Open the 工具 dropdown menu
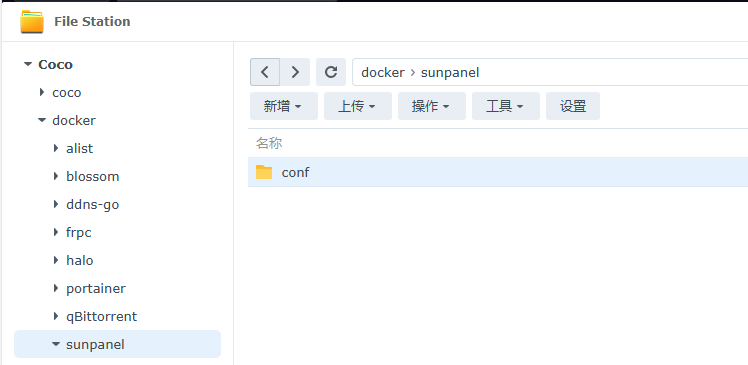Viewport: 748px width, 365px height. pyautogui.click(x=506, y=106)
